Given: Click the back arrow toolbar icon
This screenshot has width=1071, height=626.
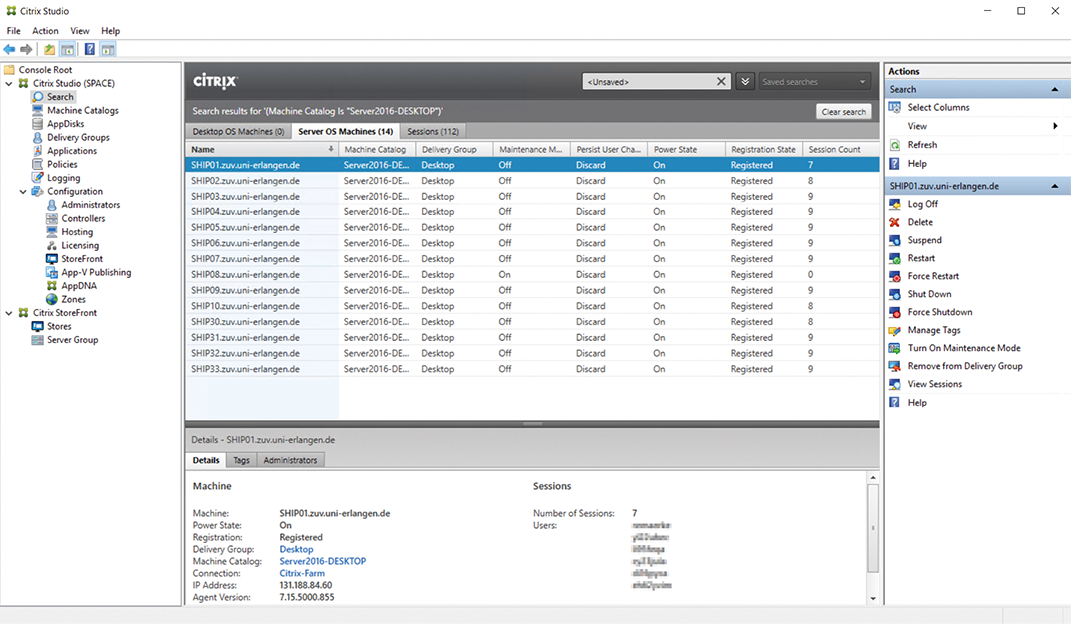Looking at the screenshot, I should [10, 49].
